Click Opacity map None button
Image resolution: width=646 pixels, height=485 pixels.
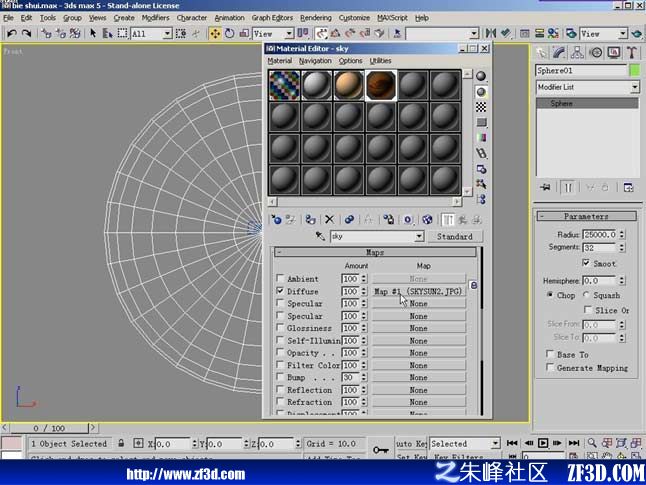(x=419, y=353)
